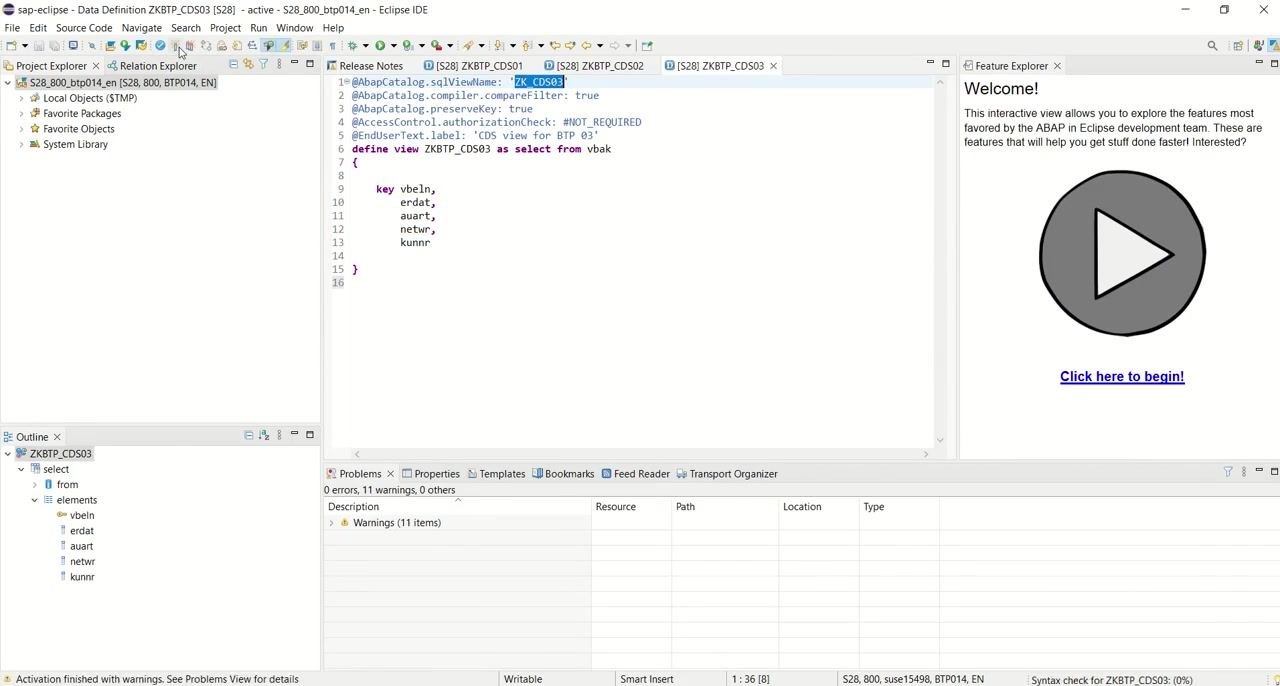
Task: Select vbeln element in Outline
Action: (x=82, y=516)
